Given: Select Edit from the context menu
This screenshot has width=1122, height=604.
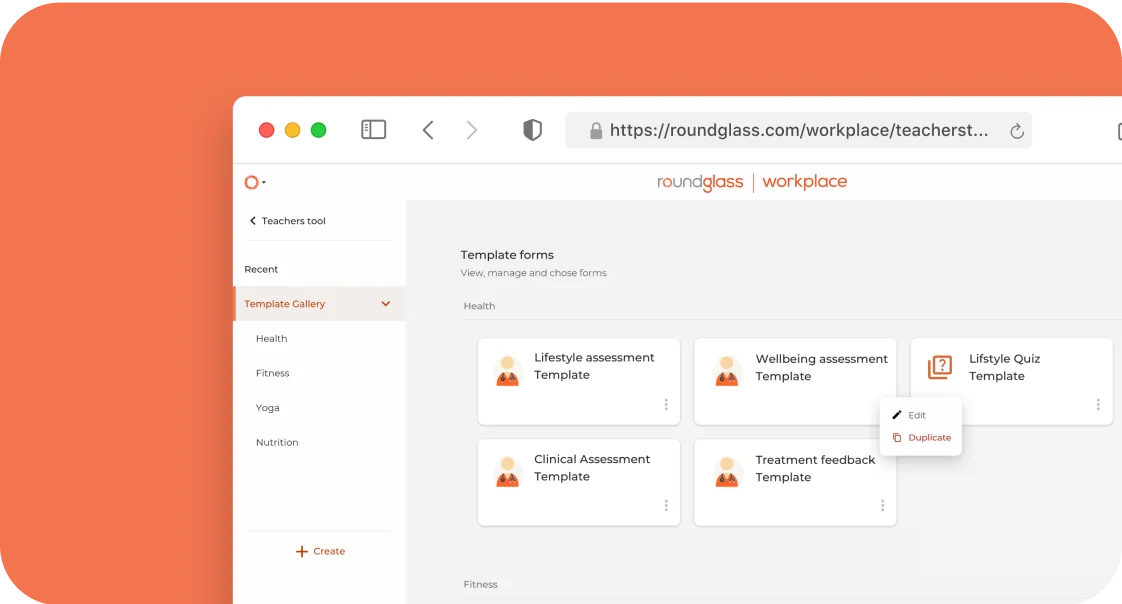Looking at the screenshot, I should 916,415.
